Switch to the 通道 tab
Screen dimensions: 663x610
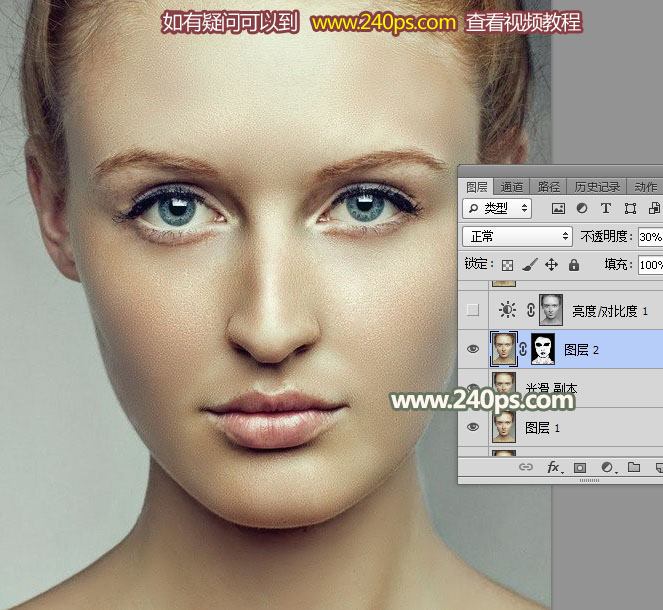(512, 187)
